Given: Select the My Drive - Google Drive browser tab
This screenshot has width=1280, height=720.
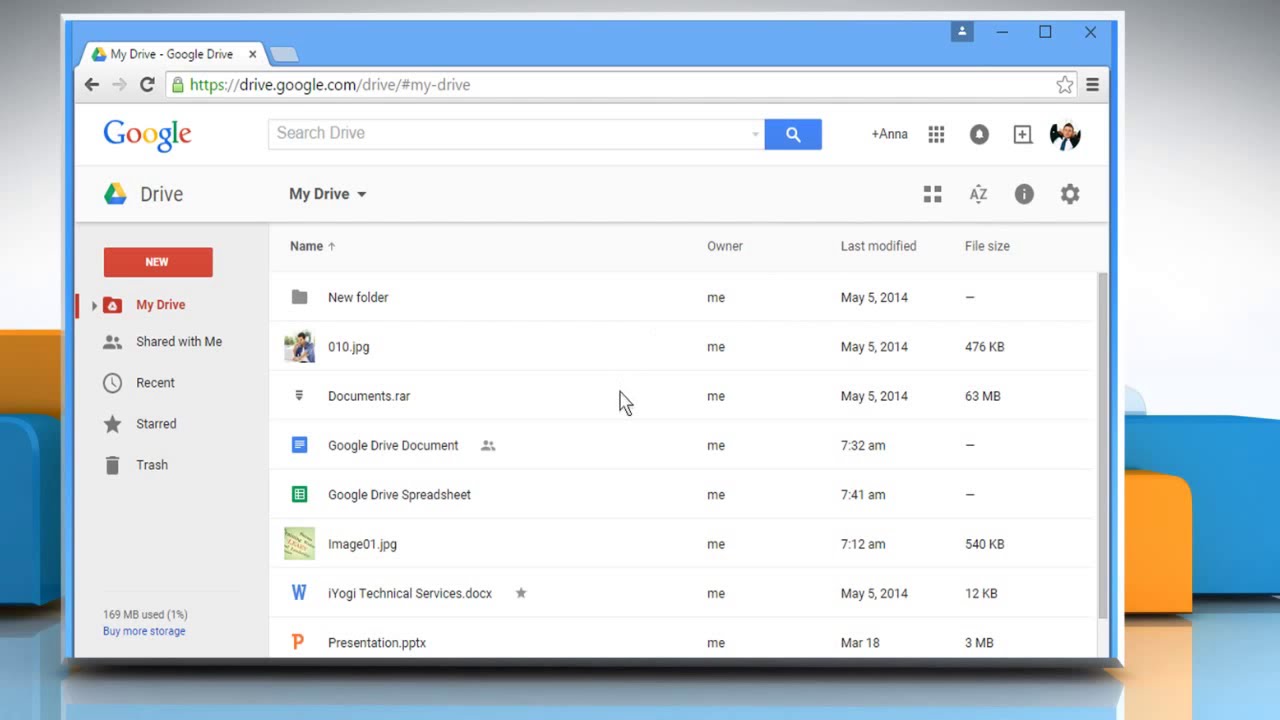Looking at the screenshot, I should pyautogui.click(x=172, y=54).
